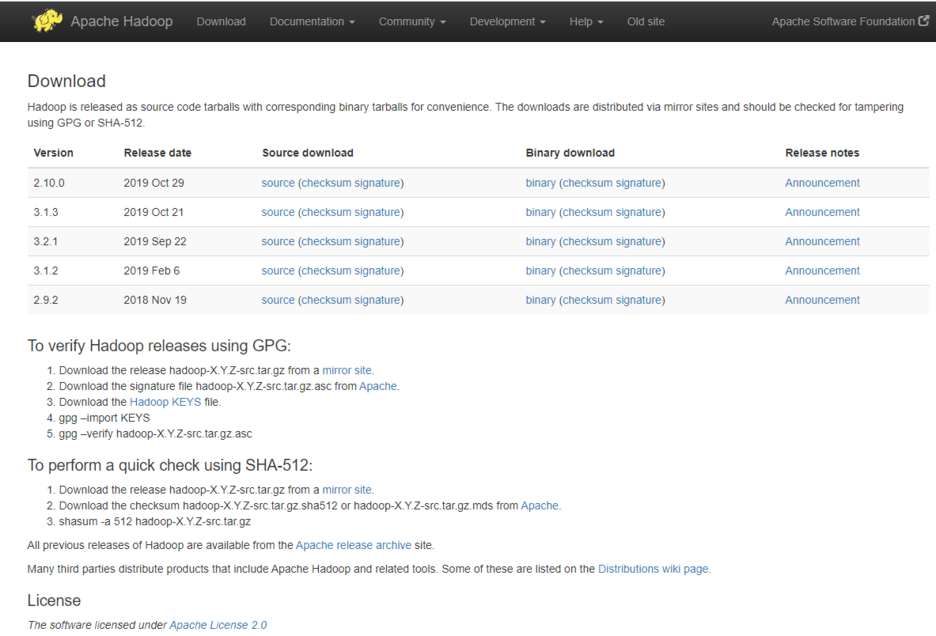Download binary for version 3.1.2
This screenshot has height=636, width=936.
[541, 271]
